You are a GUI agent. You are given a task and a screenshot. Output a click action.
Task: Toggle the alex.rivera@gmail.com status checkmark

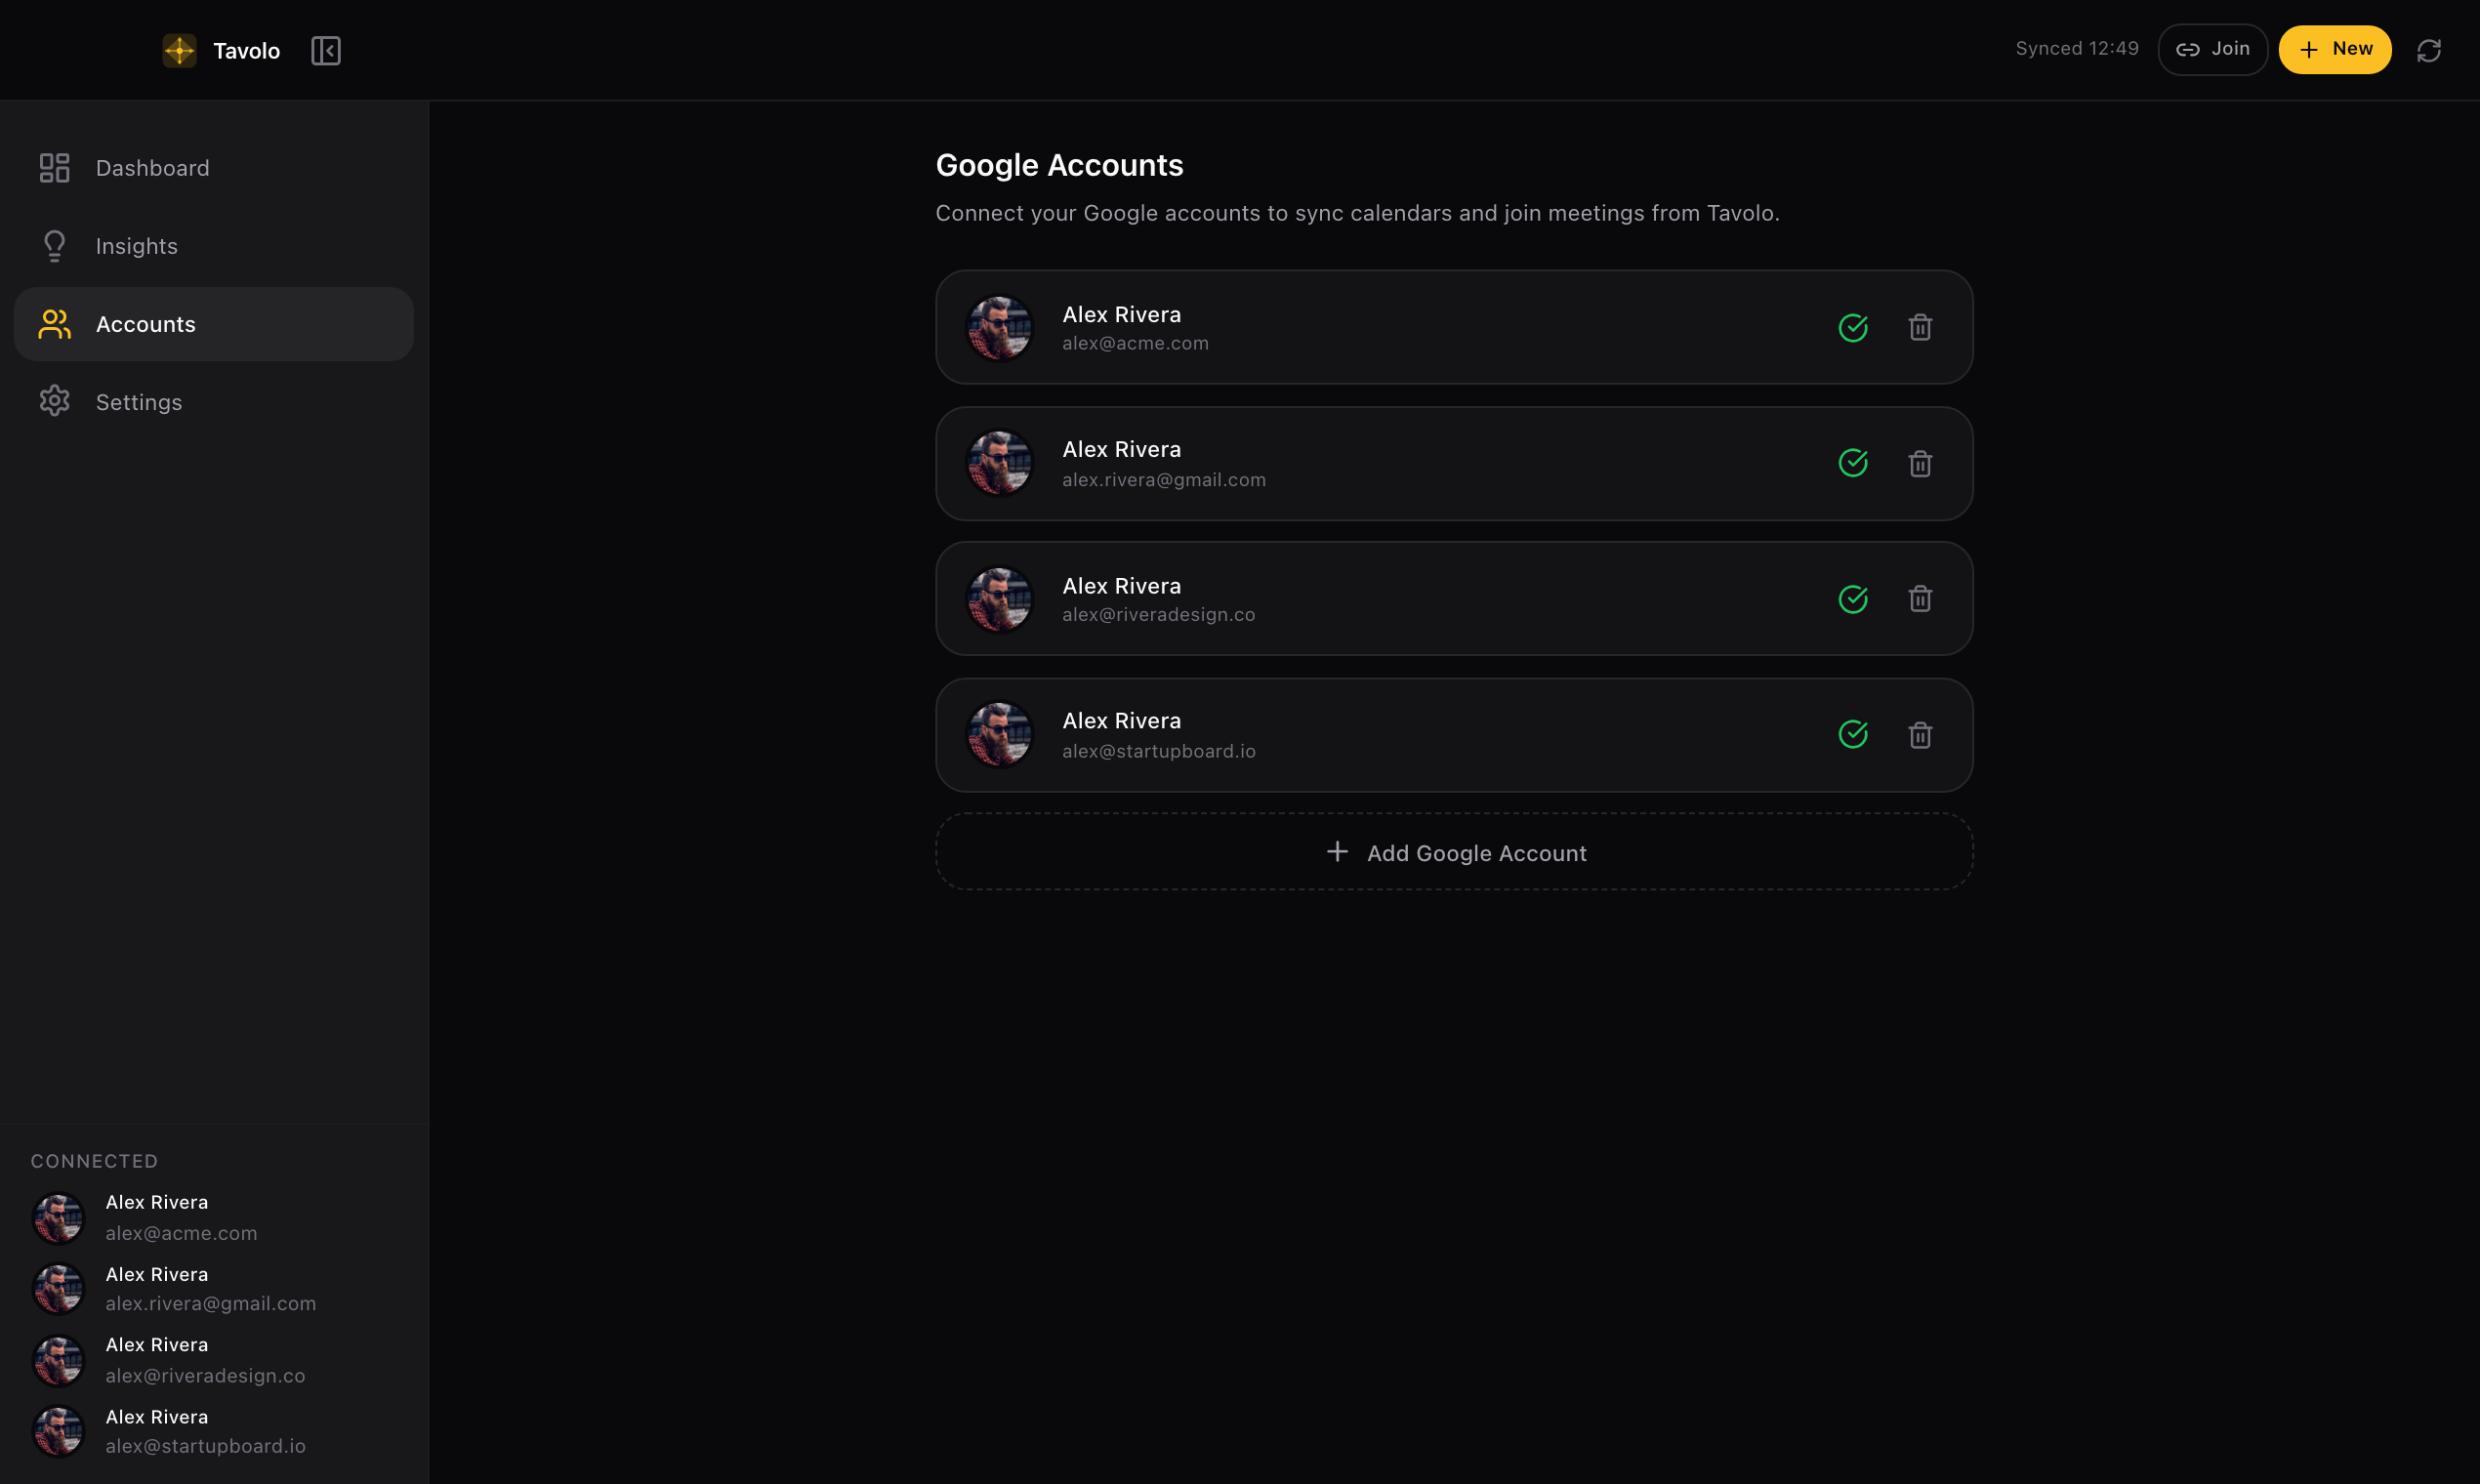pos(1852,463)
